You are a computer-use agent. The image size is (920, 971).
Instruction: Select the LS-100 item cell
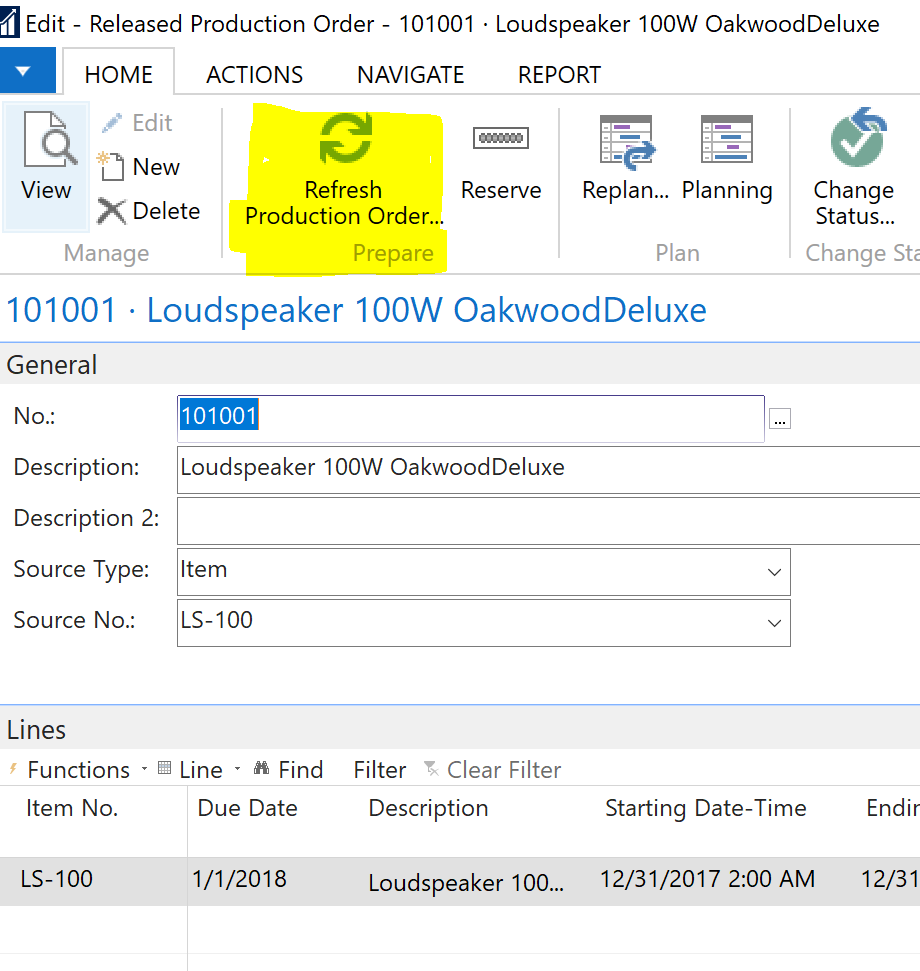(x=93, y=880)
